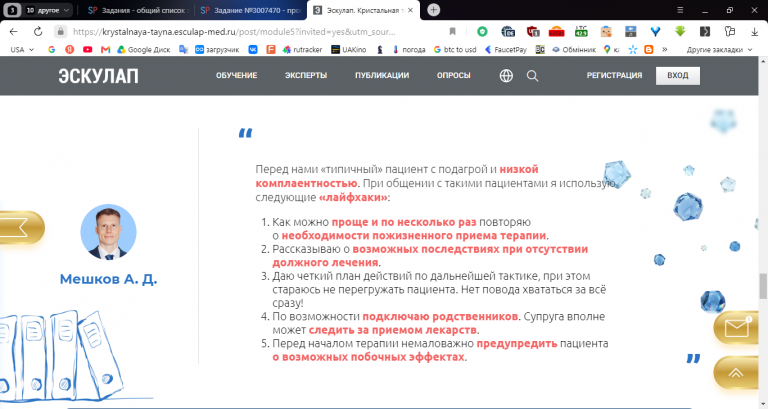Open the ПУБЛИКАЦИИ menu item
Image resolution: width=768 pixels, height=409 pixels.
[382, 75]
